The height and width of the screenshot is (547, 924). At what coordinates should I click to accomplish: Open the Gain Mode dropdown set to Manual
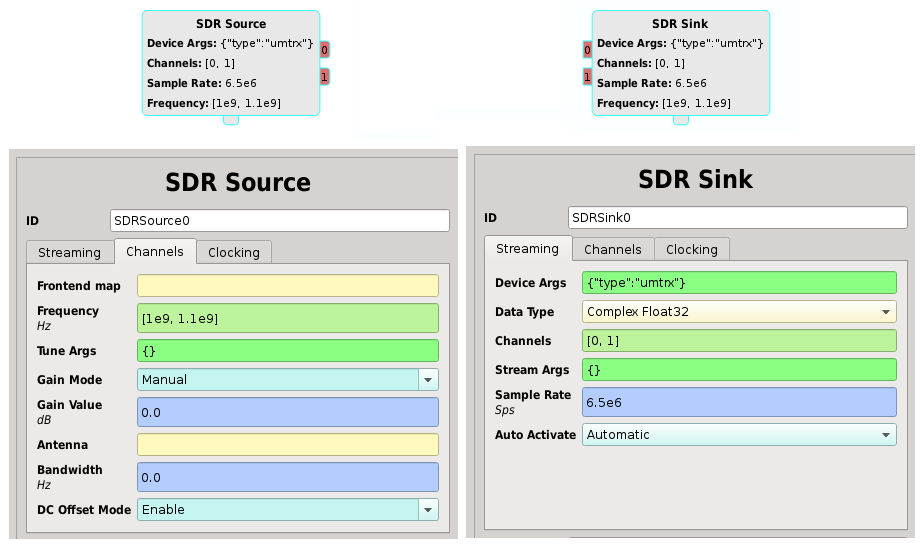[x=287, y=380]
